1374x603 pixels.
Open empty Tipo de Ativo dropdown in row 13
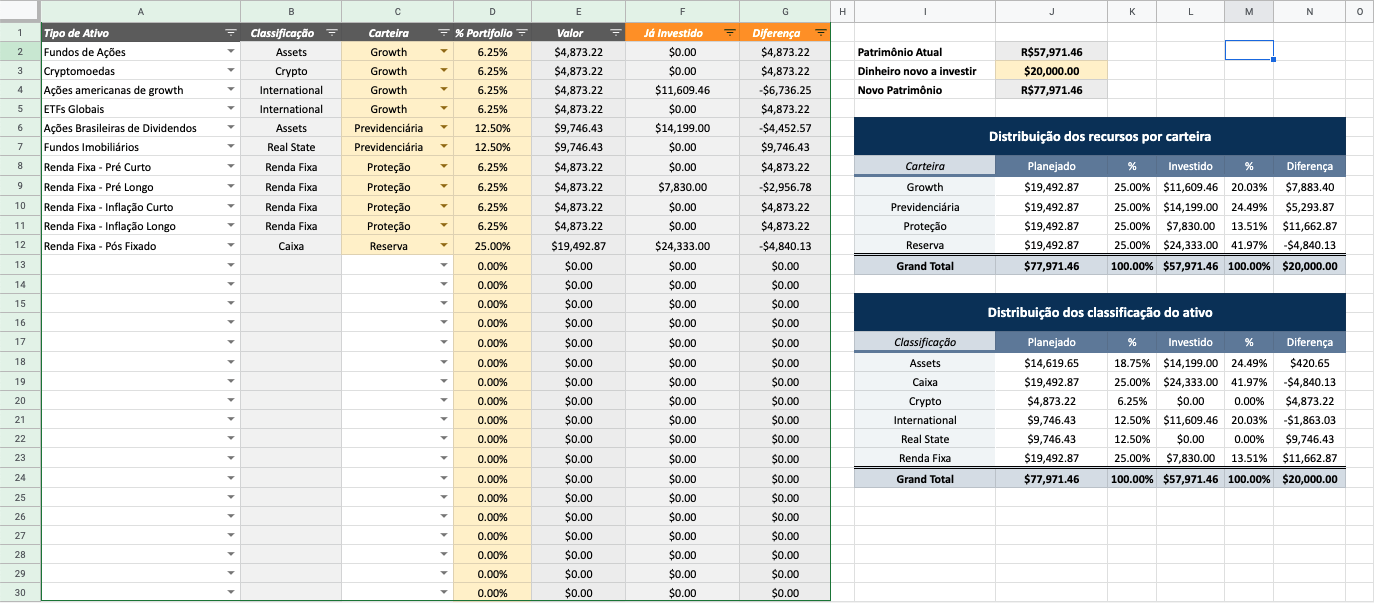[x=231, y=266]
